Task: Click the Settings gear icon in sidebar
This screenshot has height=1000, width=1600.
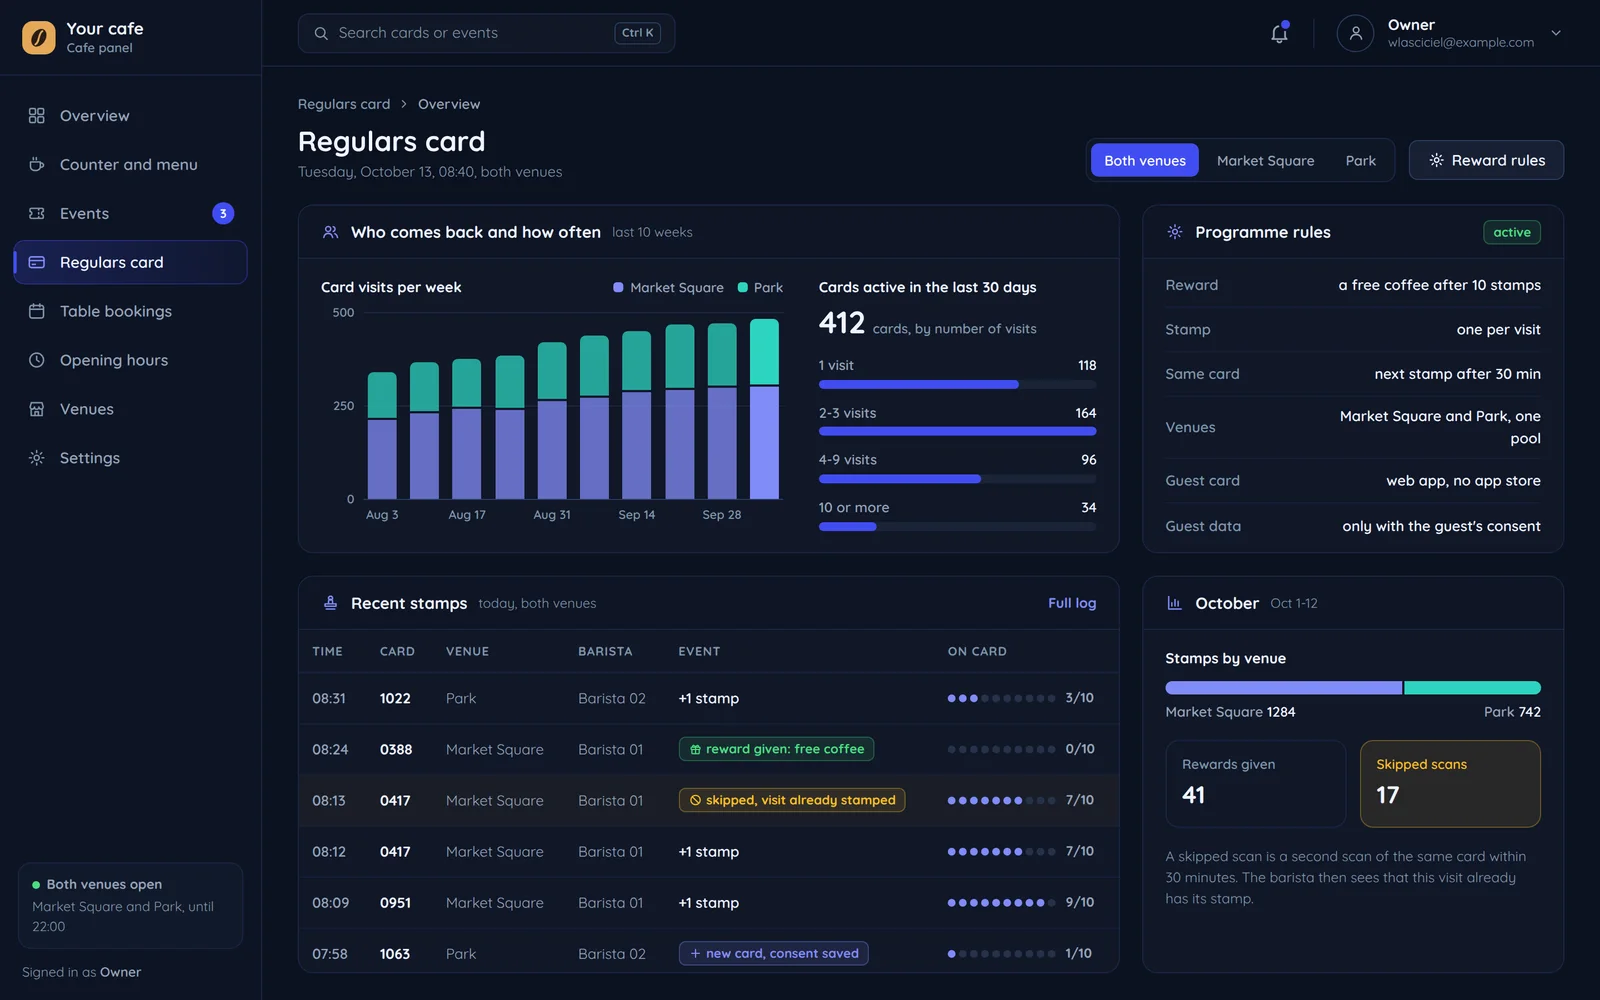Action: [x=37, y=458]
